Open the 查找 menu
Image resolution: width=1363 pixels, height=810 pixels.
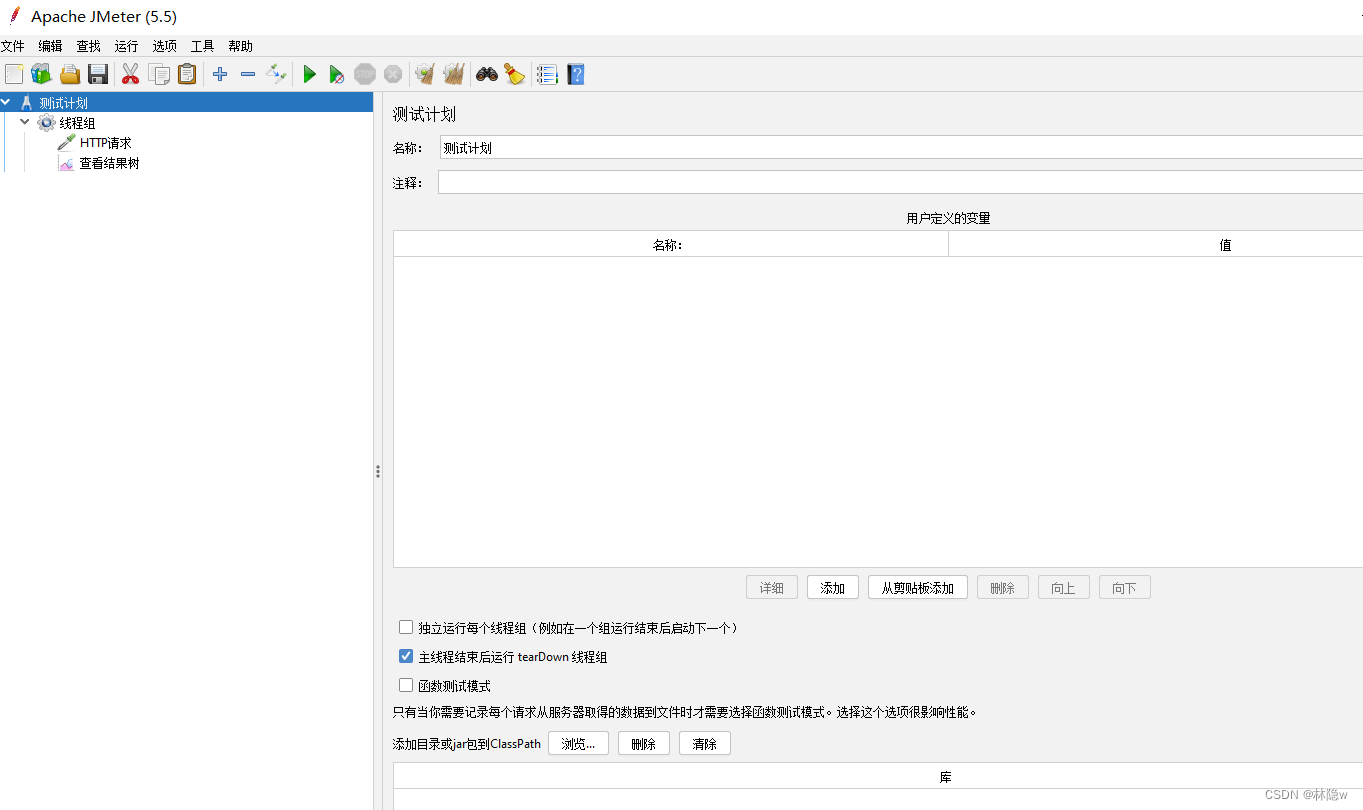tap(88, 46)
